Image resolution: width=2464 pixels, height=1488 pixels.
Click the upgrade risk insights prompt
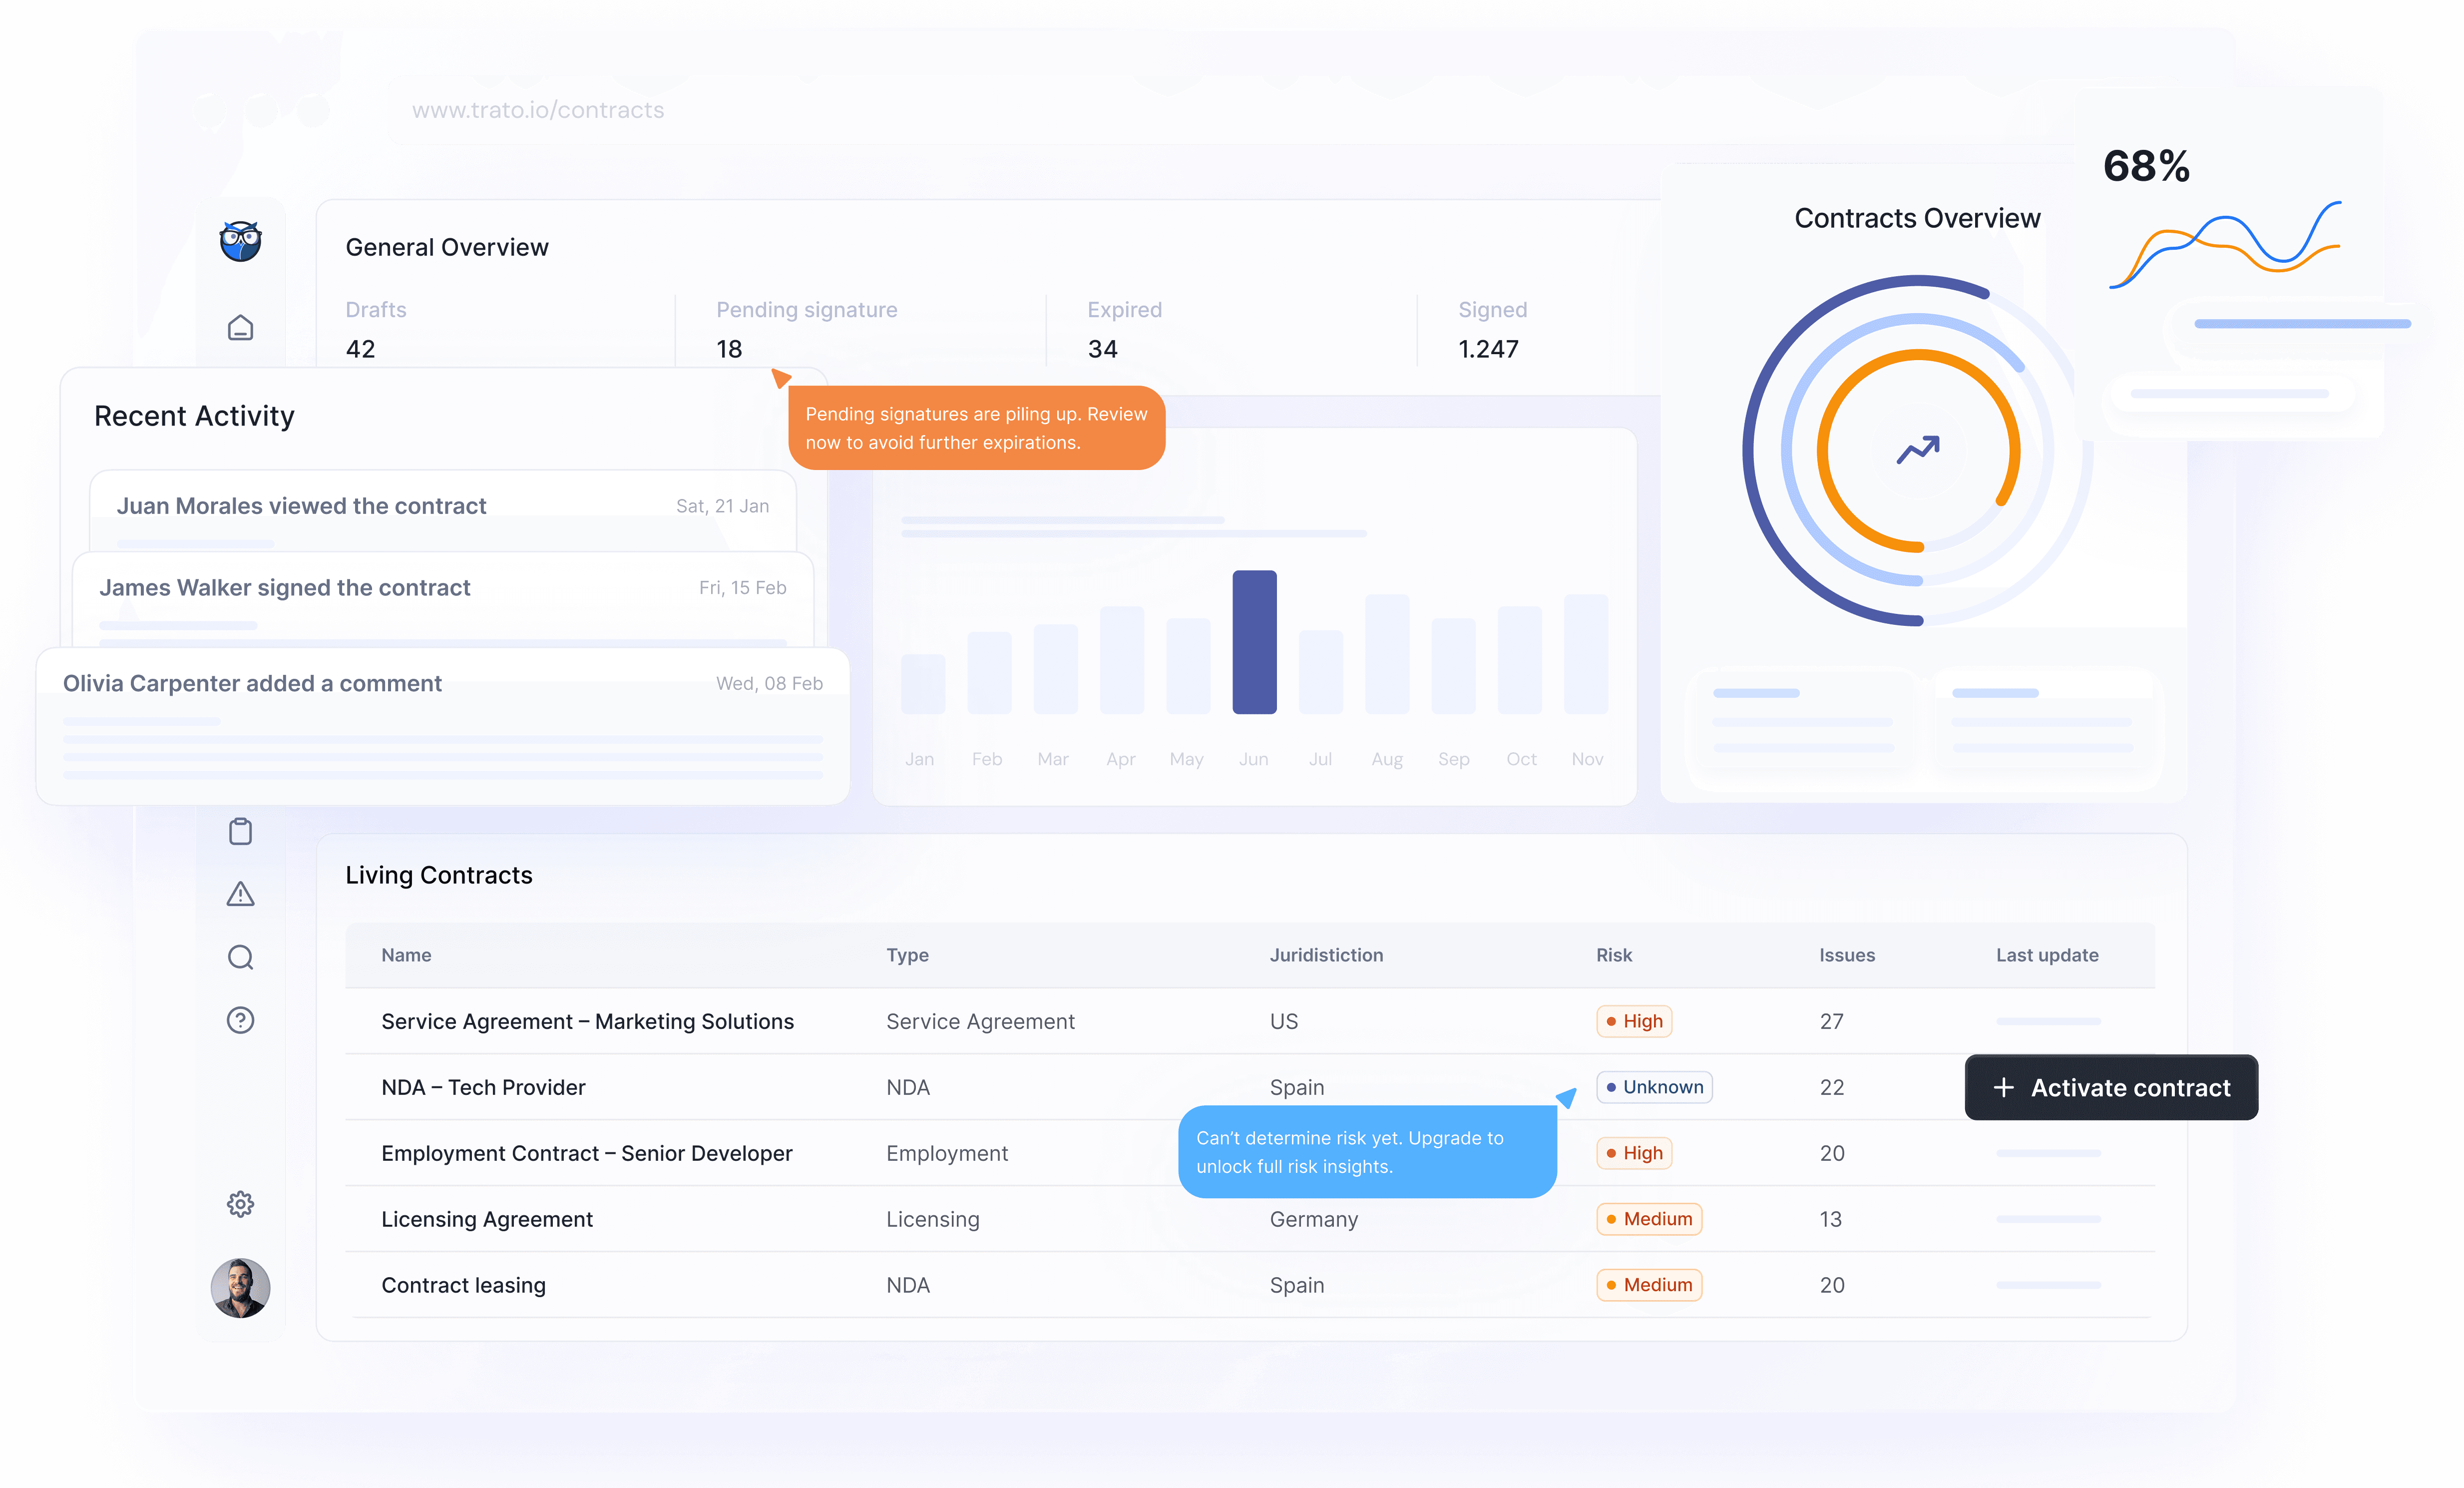[1367, 1151]
